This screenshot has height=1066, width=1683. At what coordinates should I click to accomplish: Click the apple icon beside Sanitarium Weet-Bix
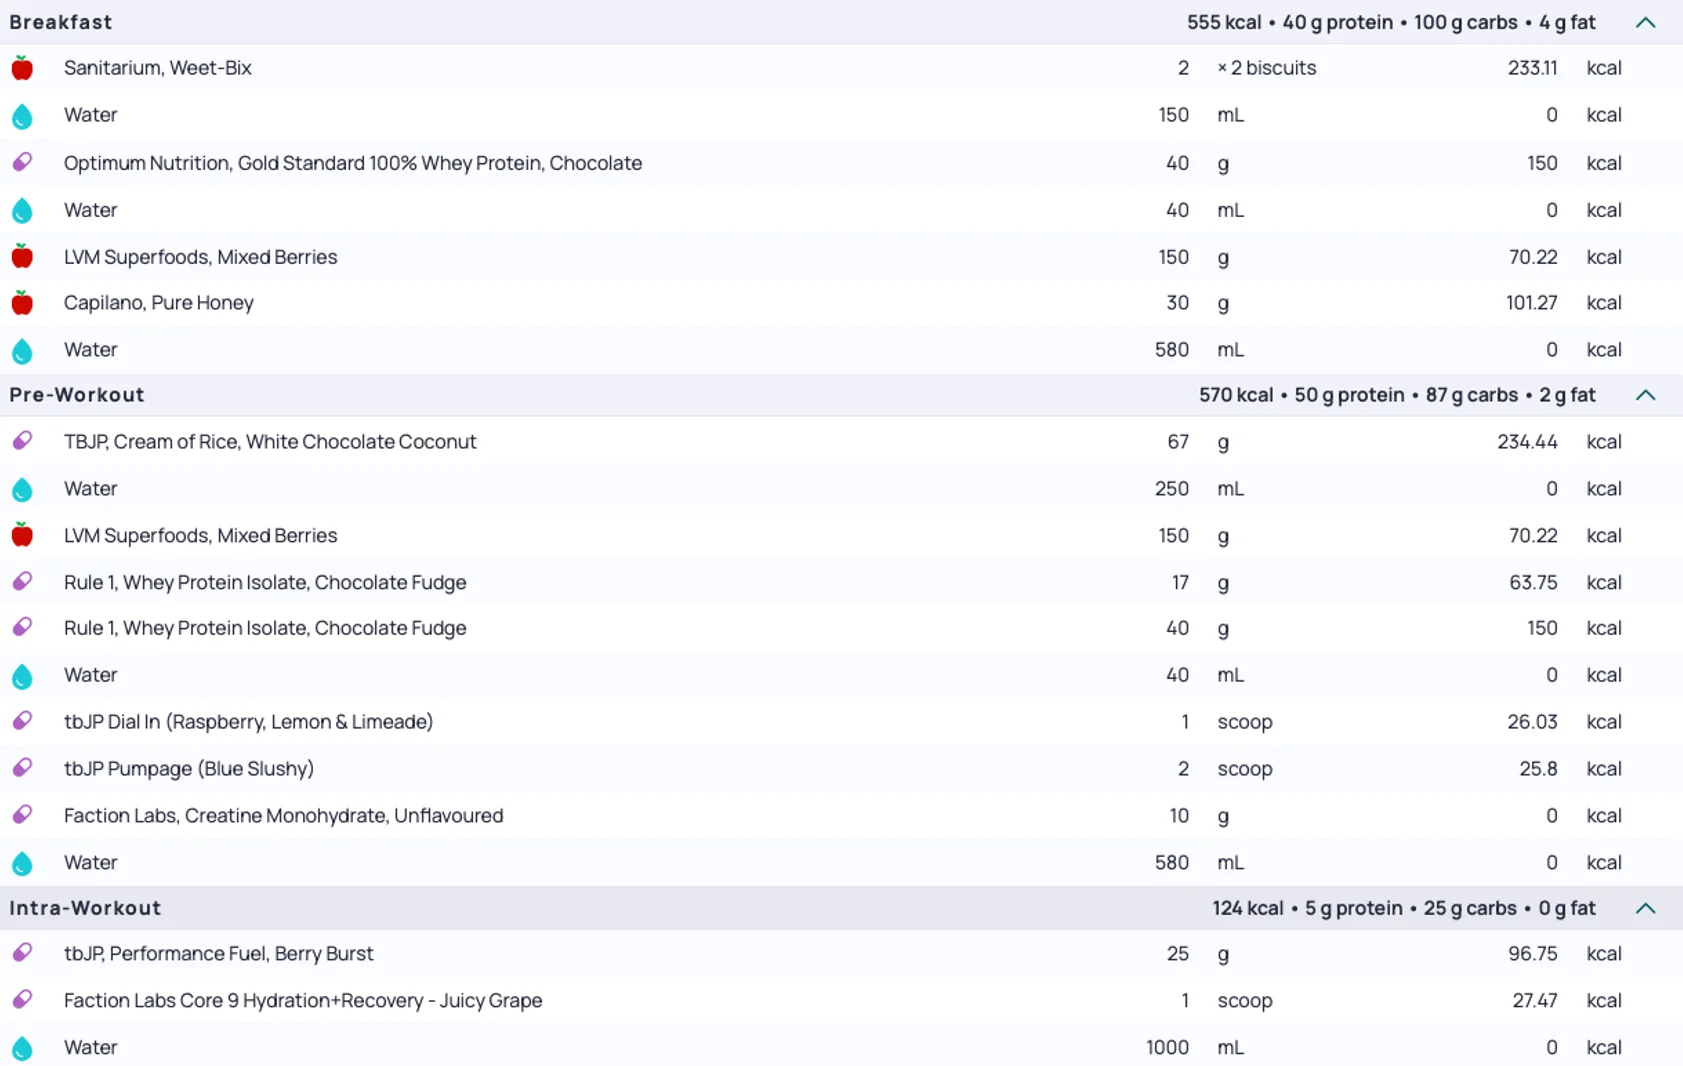coord(22,68)
